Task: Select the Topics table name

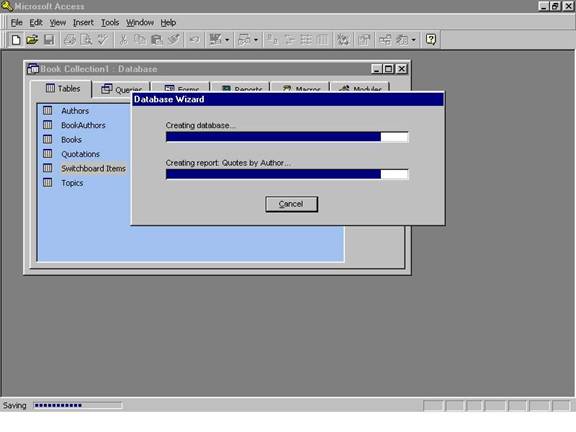Action: [x=72, y=183]
